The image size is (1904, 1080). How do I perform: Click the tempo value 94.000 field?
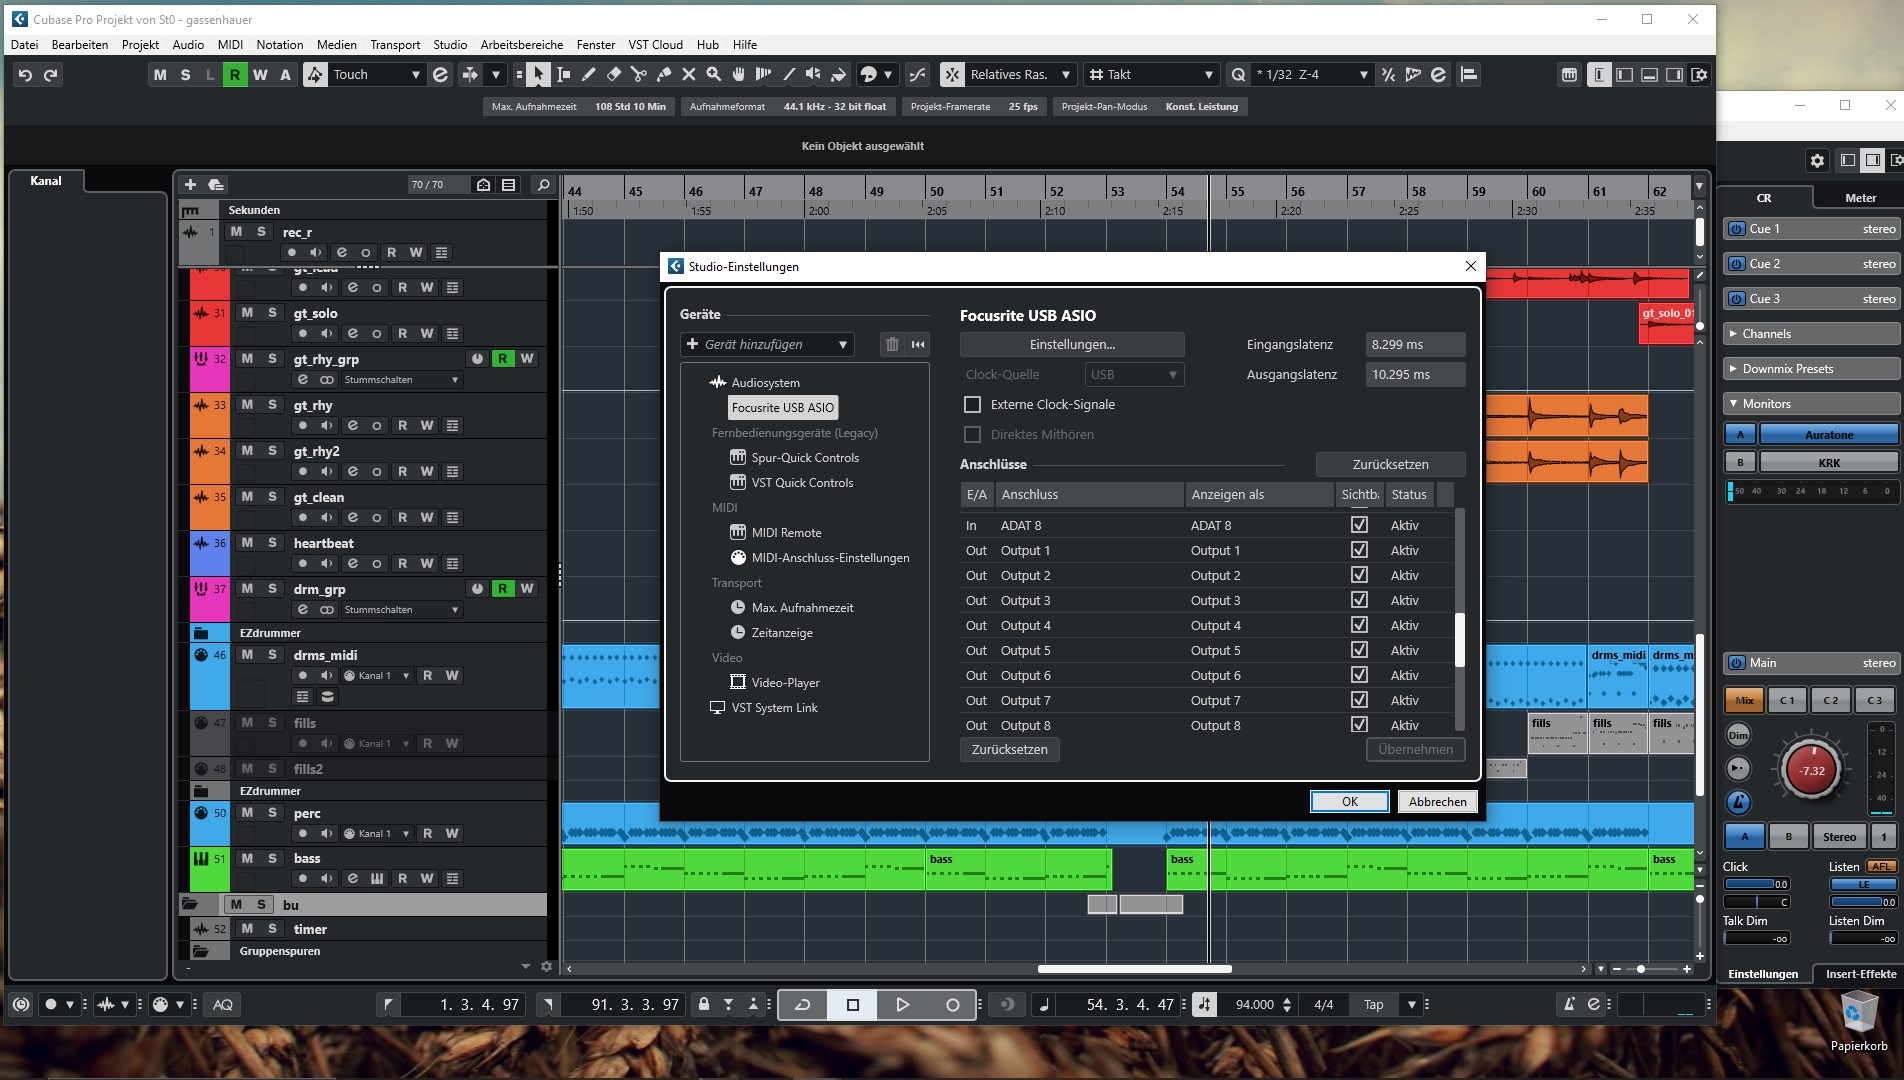pyautogui.click(x=1256, y=1005)
